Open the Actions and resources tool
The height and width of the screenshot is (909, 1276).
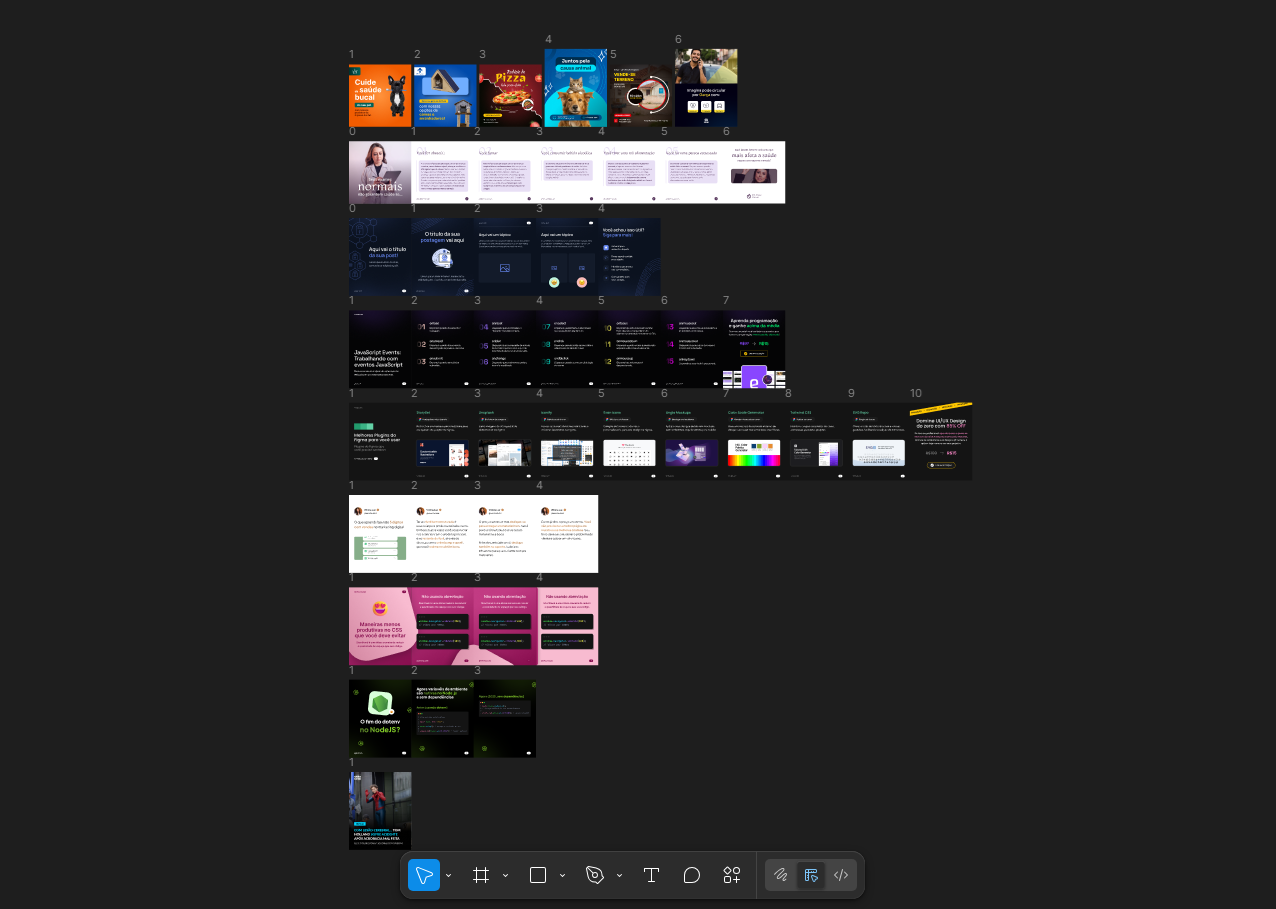coord(732,875)
